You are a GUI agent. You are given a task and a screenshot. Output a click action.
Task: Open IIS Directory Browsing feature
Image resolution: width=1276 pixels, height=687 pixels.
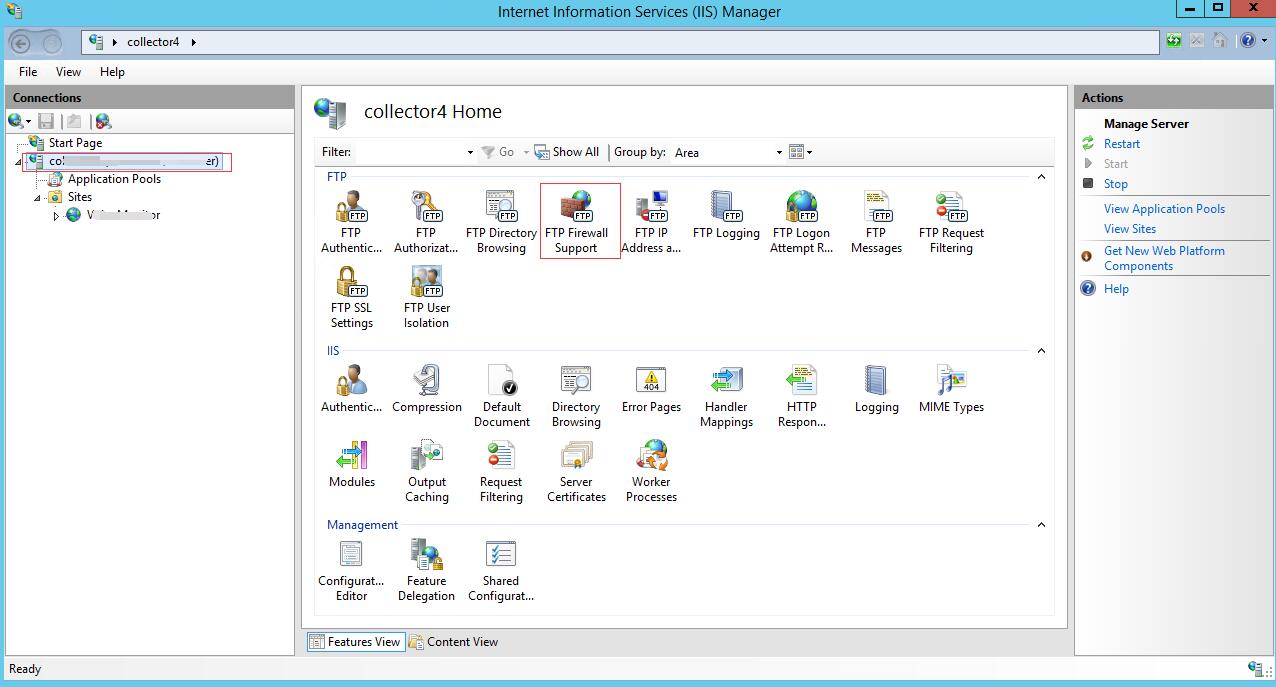576,396
